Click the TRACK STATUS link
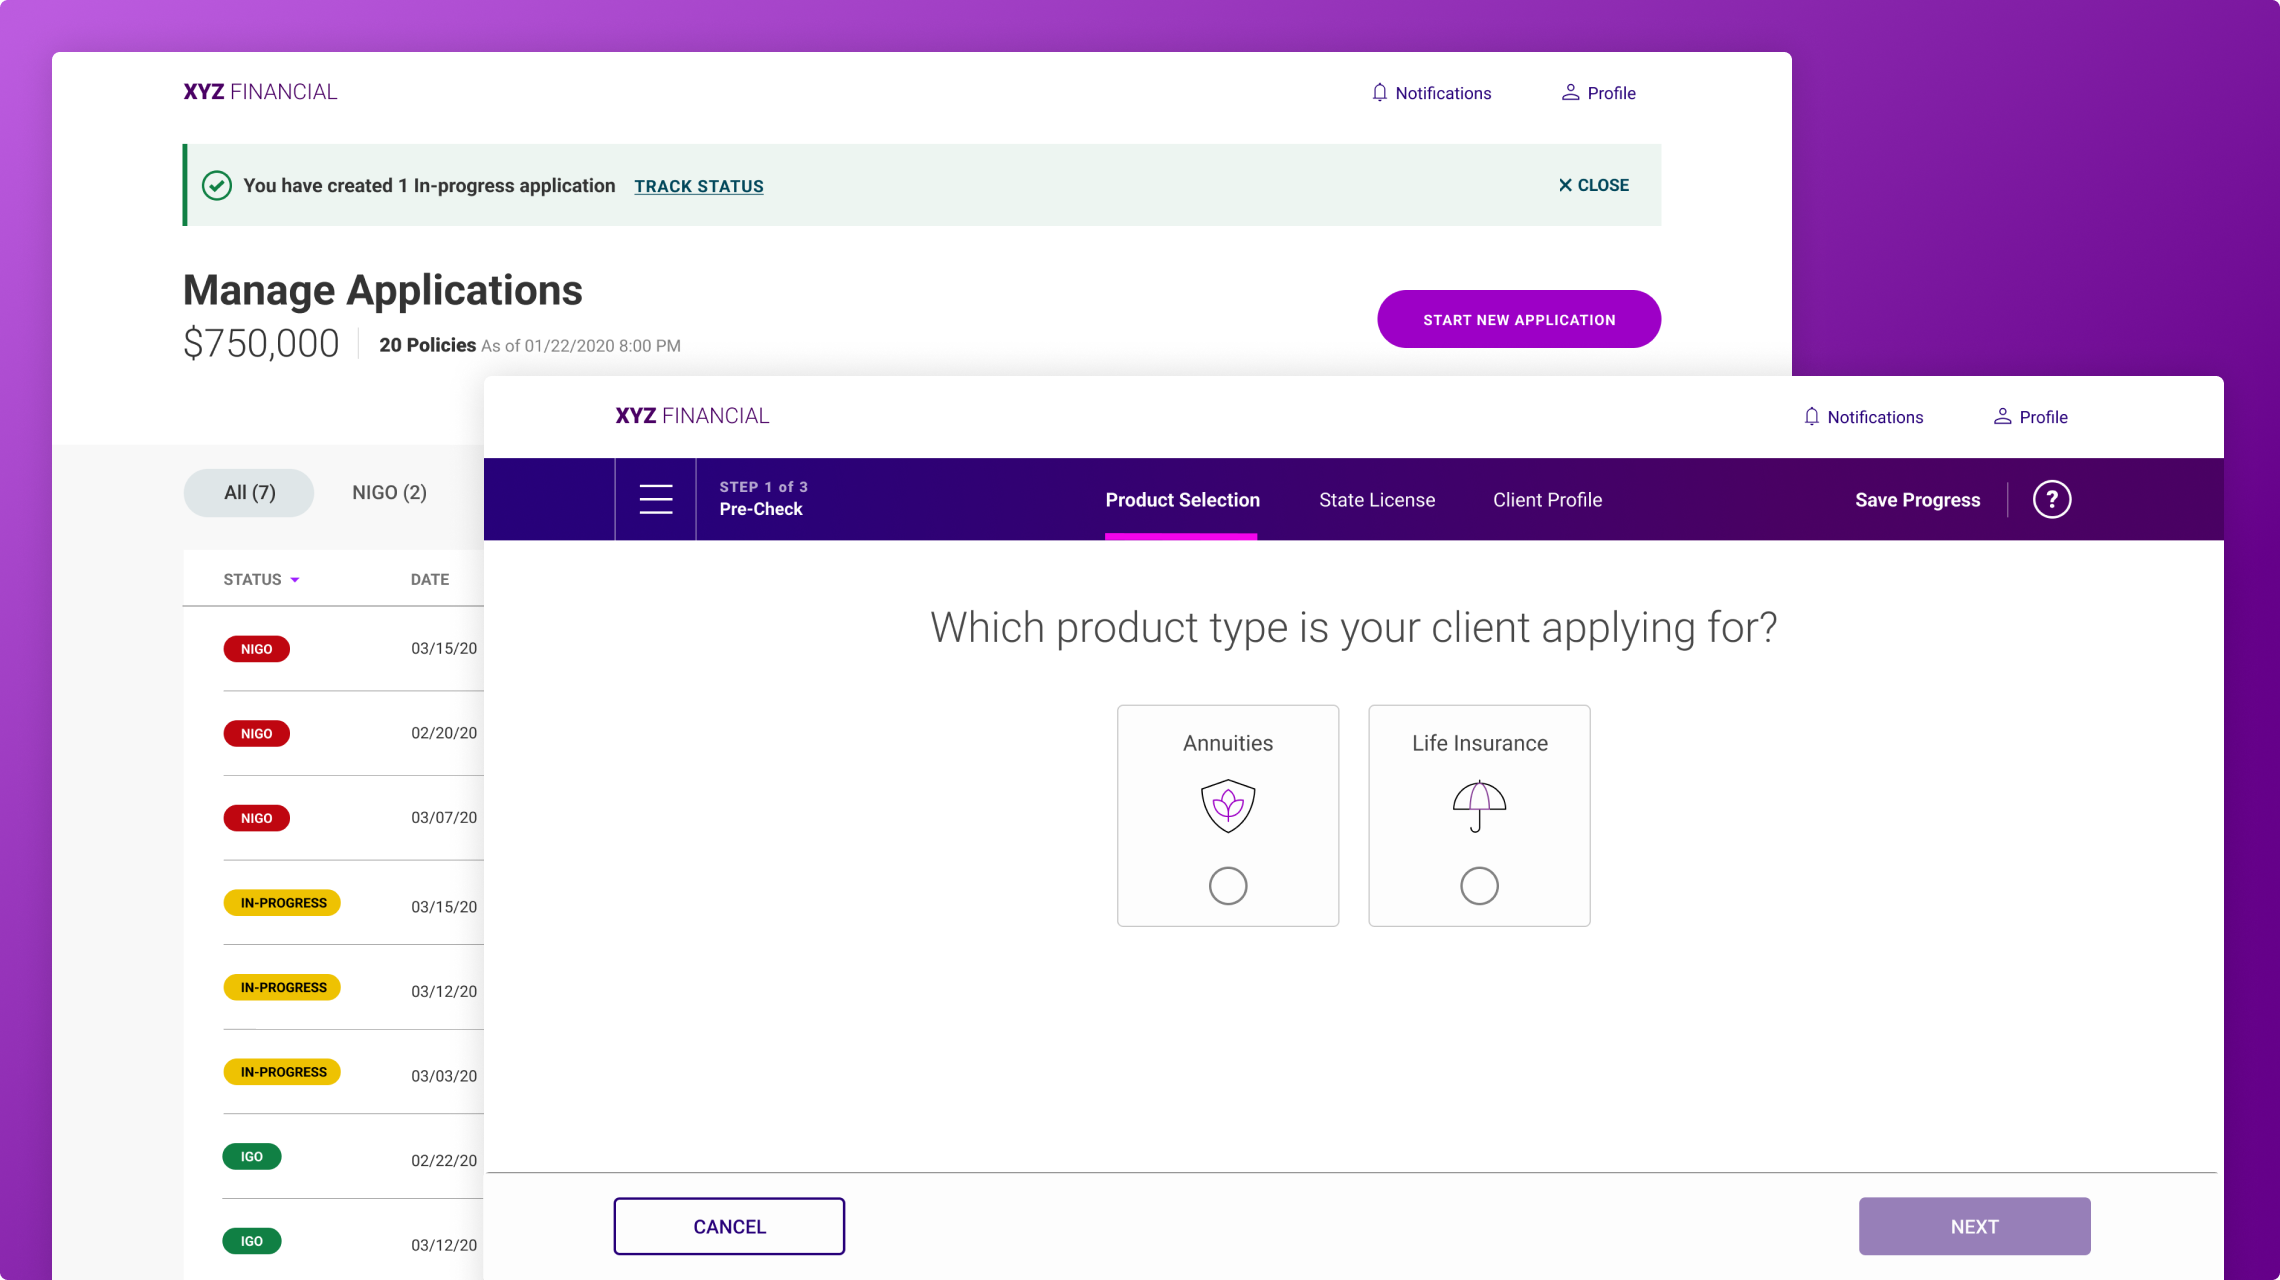The height and width of the screenshot is (1280, 2280). tap(698, 186)
